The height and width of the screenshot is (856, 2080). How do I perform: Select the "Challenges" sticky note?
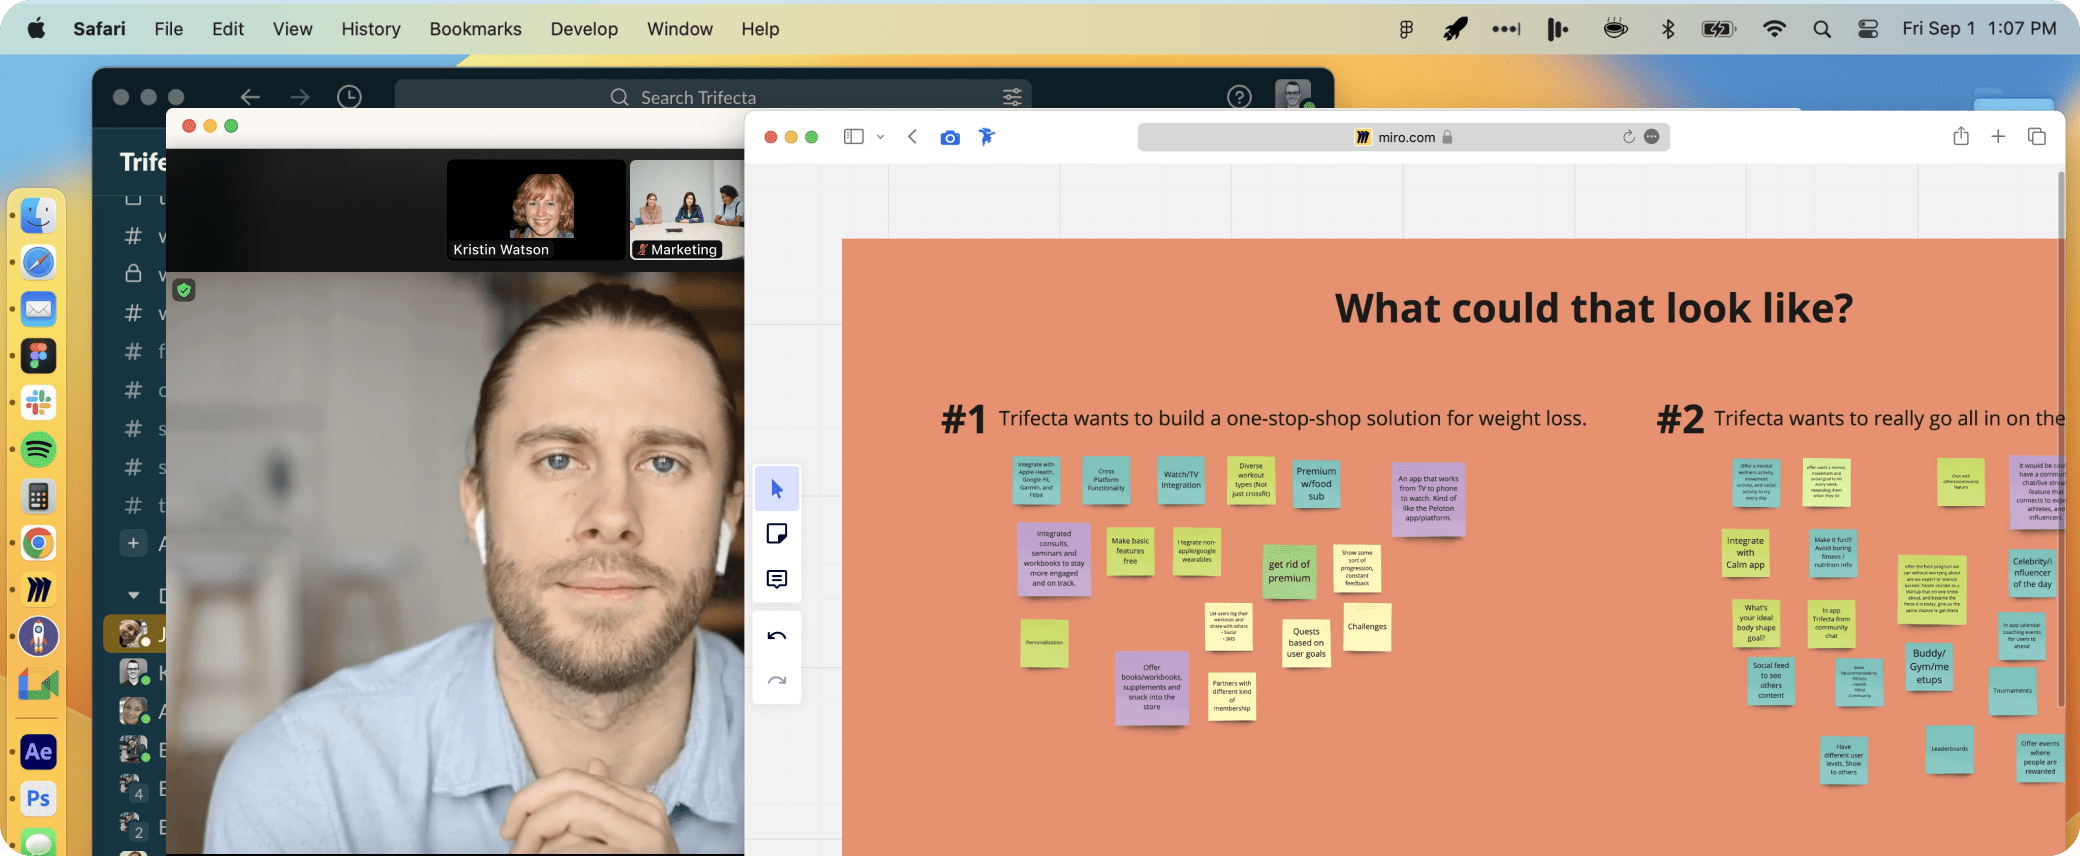pos(1367,627)
